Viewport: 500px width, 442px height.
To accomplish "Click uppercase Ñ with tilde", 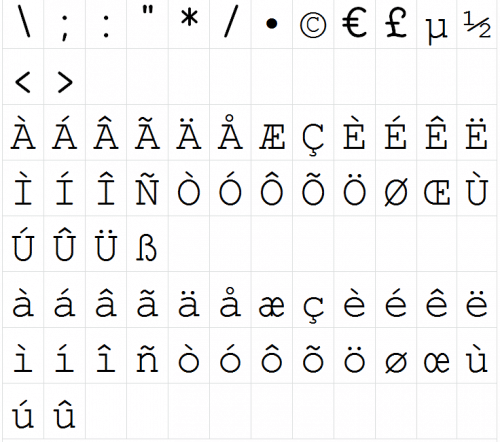I will [x=147, y=188].
